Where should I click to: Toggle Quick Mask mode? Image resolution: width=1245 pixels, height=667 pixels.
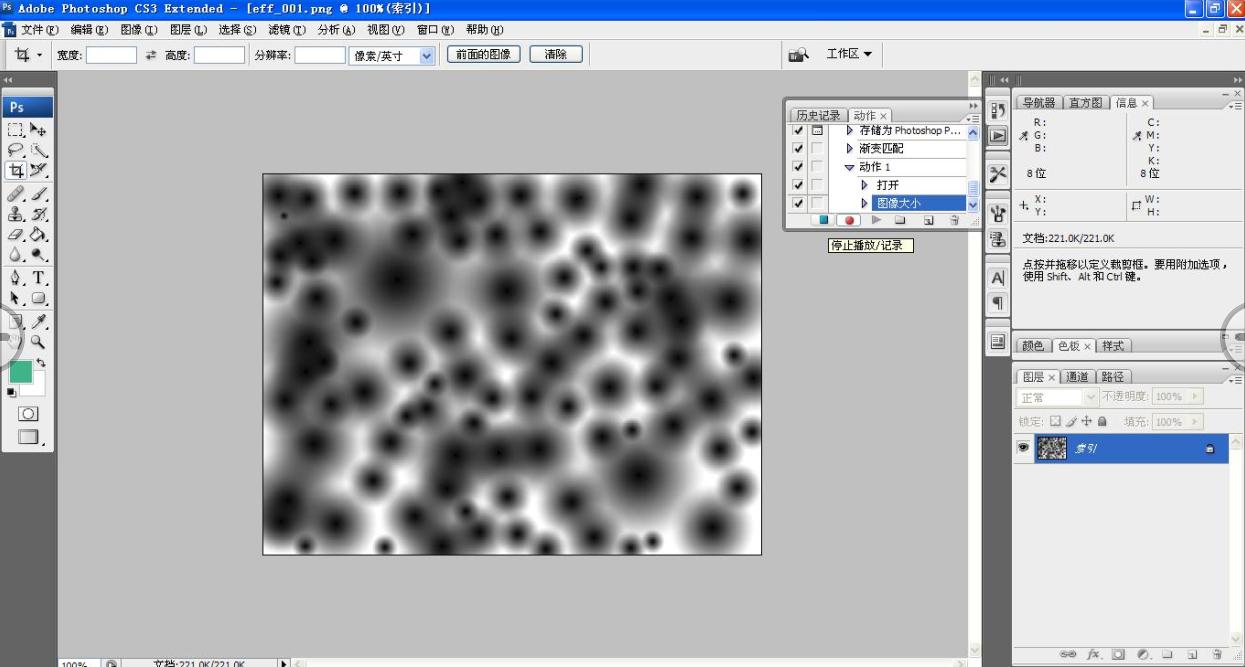coord(28,414)
